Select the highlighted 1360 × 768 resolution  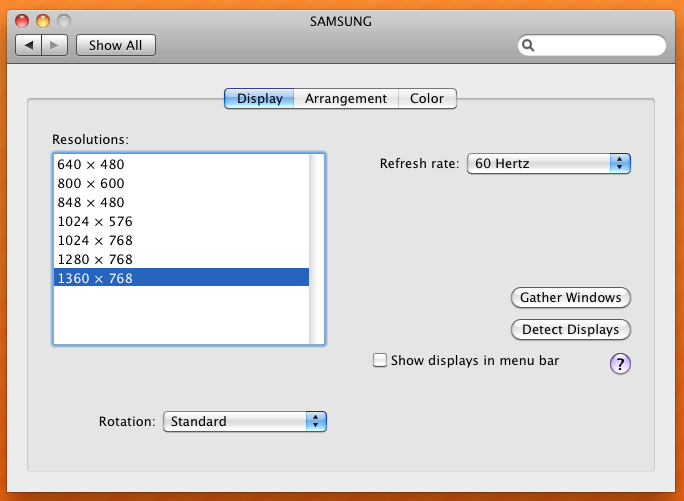pyautogui.click(x=181, y=278)
